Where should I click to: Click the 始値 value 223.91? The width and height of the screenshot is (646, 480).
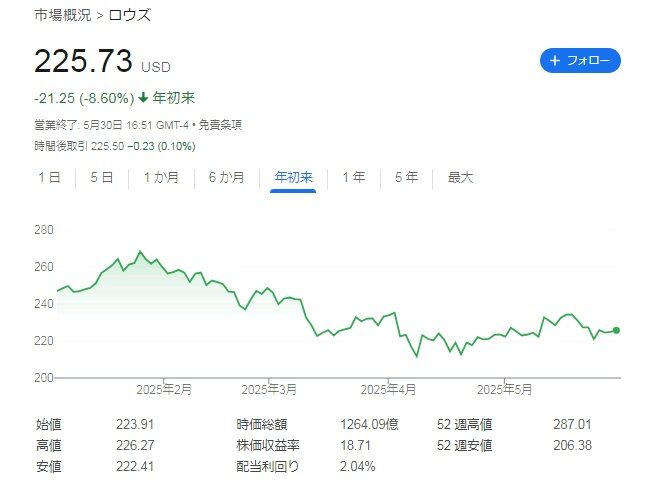[135, 424]
